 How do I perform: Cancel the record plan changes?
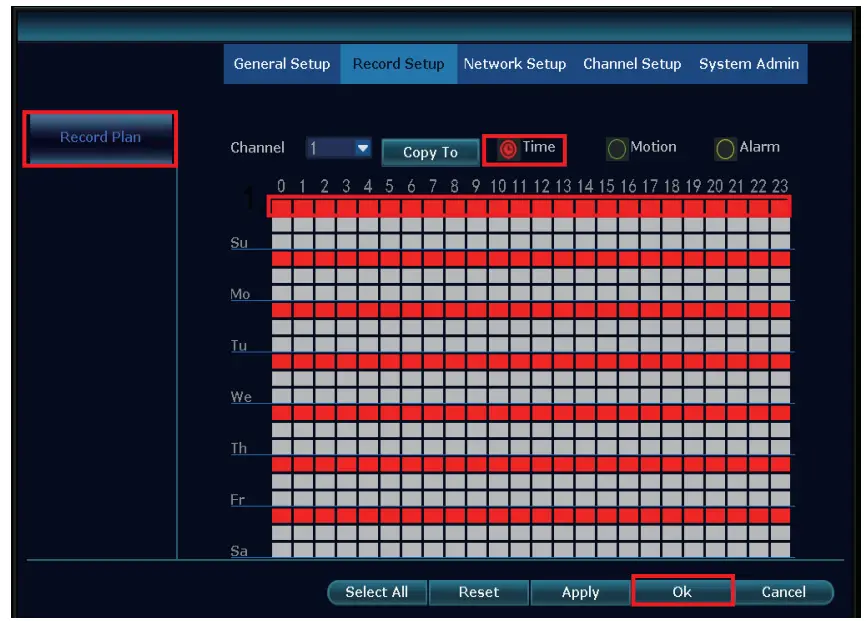tap(785, 591)
